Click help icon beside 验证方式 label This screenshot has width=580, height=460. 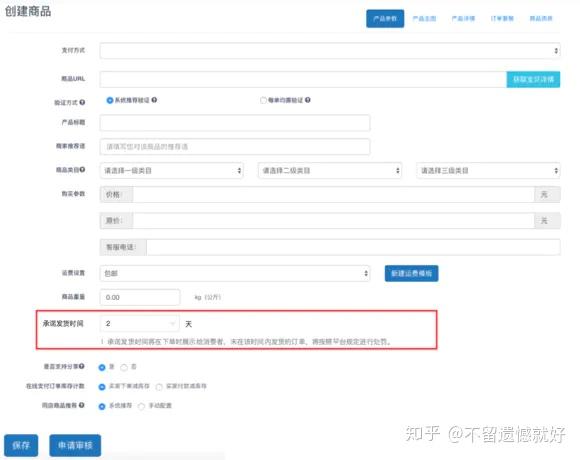tap(82, 102)
